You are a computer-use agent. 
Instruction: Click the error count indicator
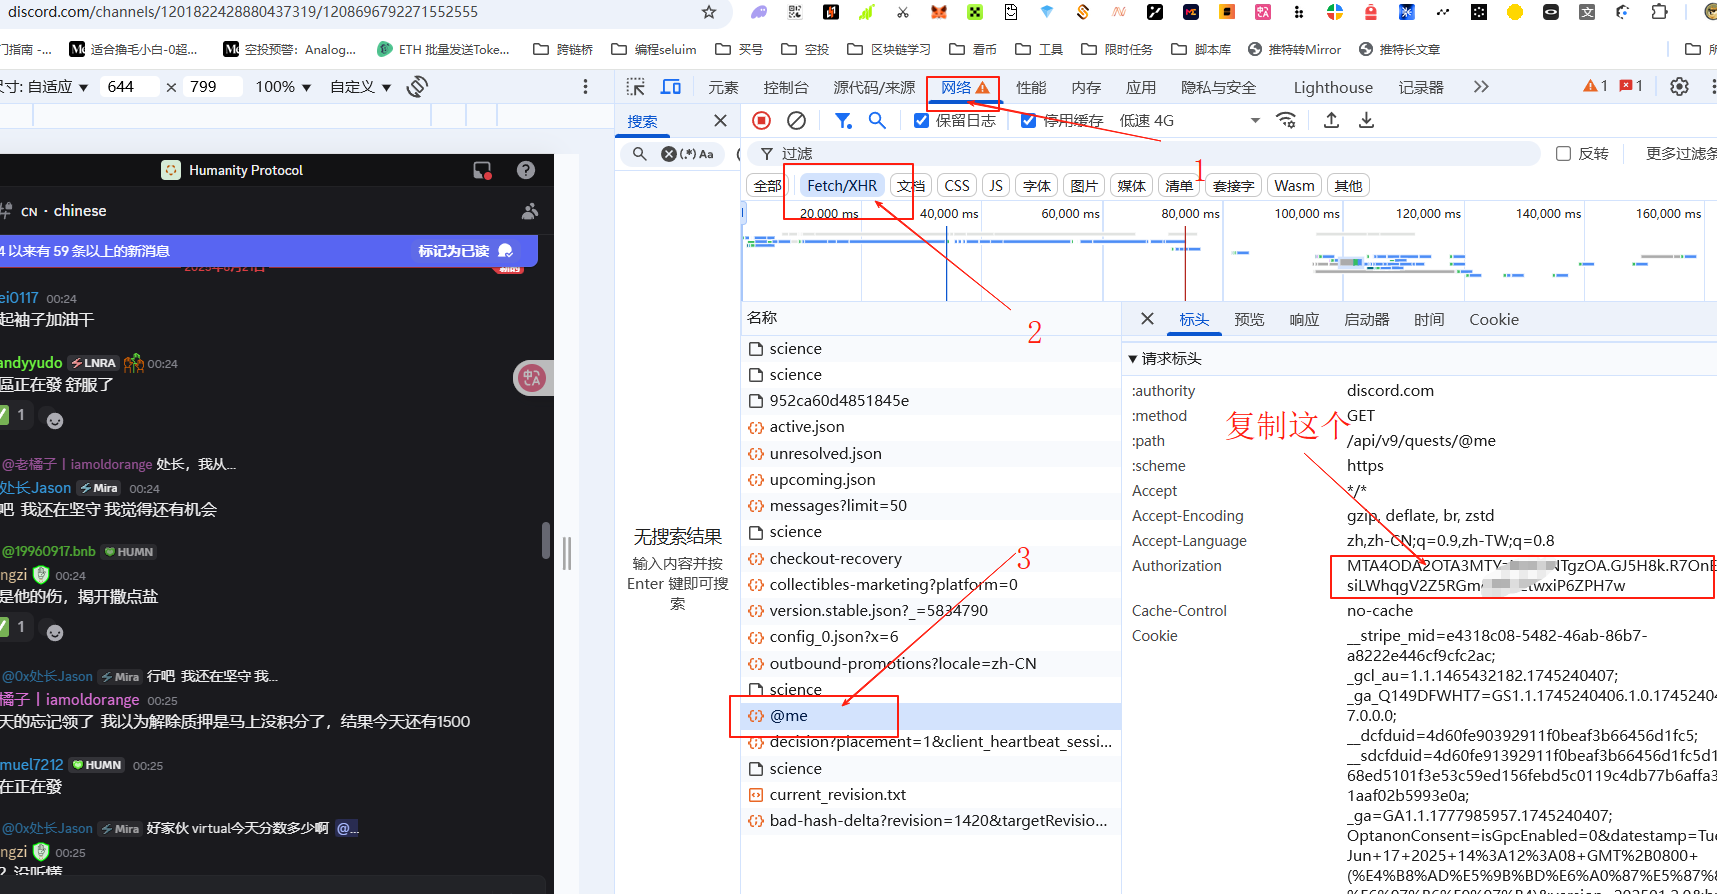[x=1631, y=86]
